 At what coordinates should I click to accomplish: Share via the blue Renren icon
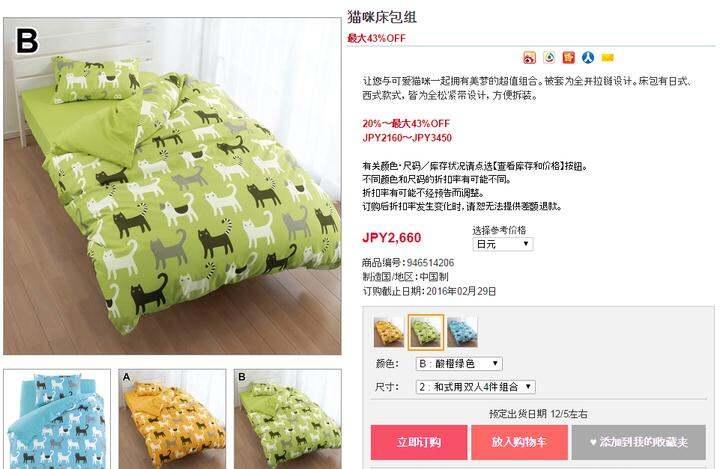pos(588,57)
